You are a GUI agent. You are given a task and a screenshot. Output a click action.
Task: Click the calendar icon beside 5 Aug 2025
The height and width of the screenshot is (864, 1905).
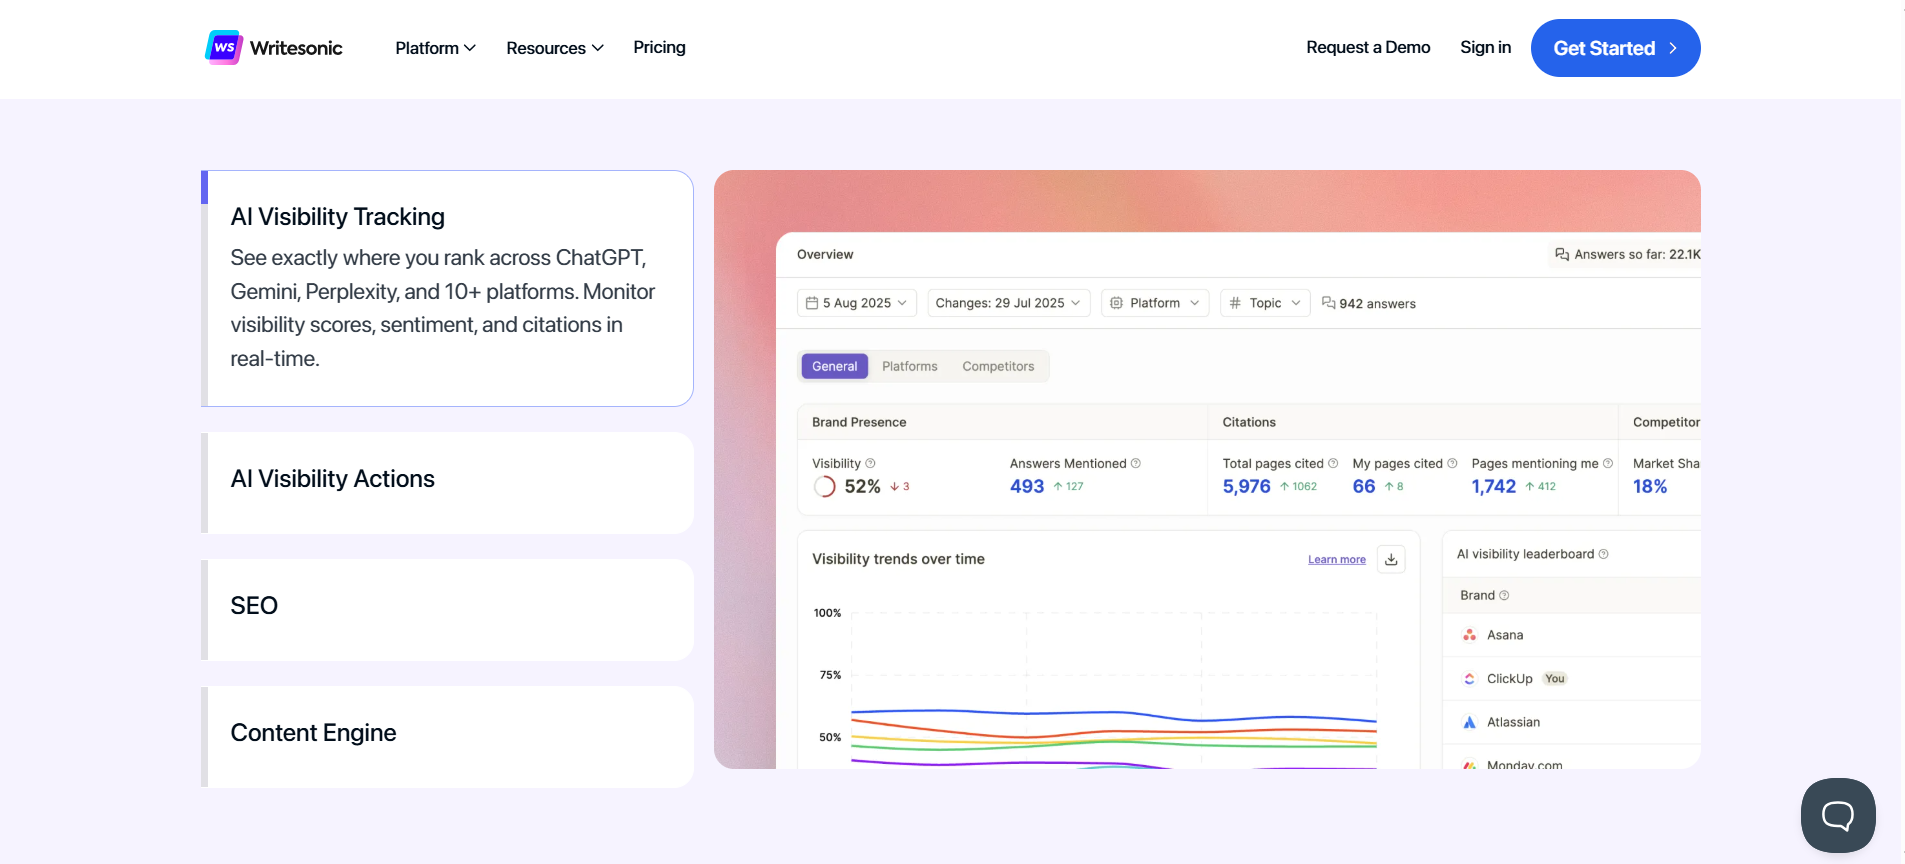point(812,303)
